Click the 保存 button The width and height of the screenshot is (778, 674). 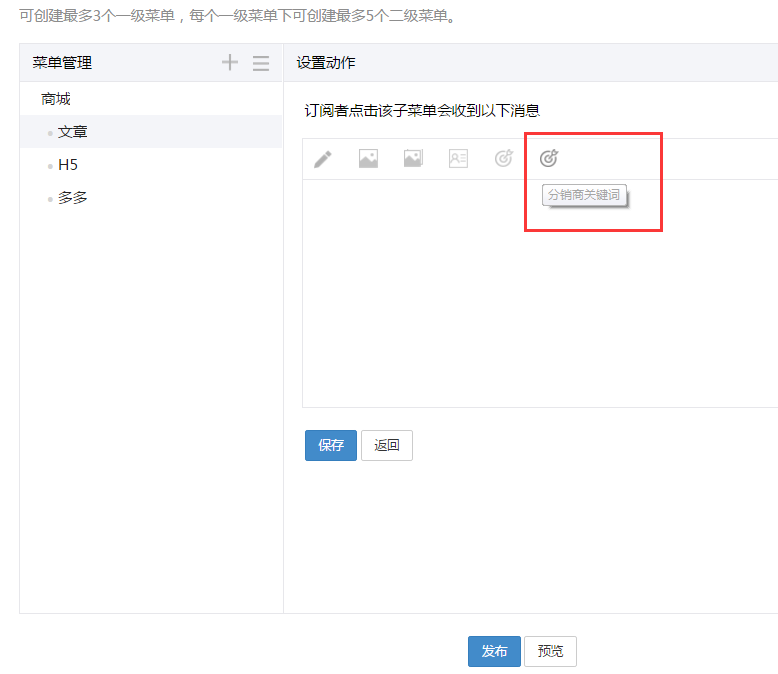[331, 446]
